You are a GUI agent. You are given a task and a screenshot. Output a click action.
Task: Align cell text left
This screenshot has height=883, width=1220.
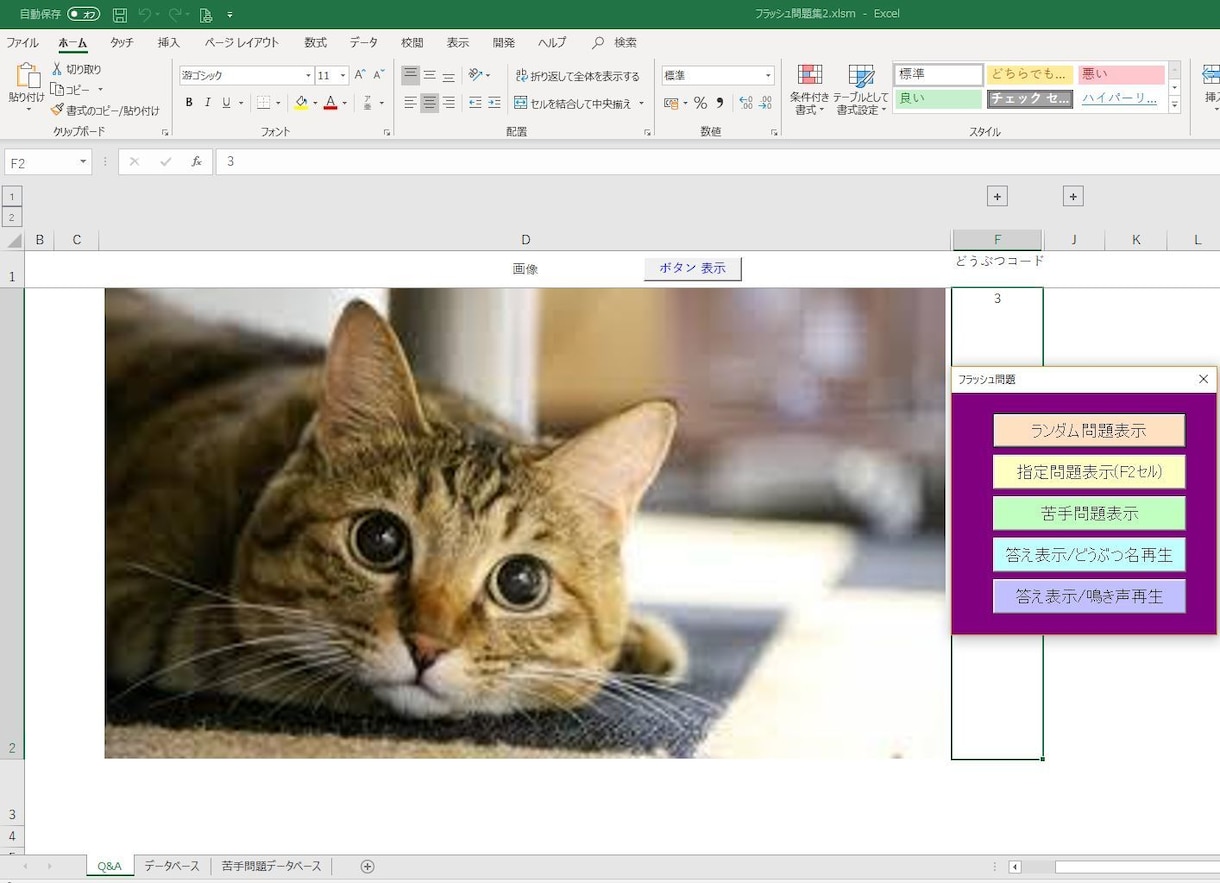(x=411, y=103)
